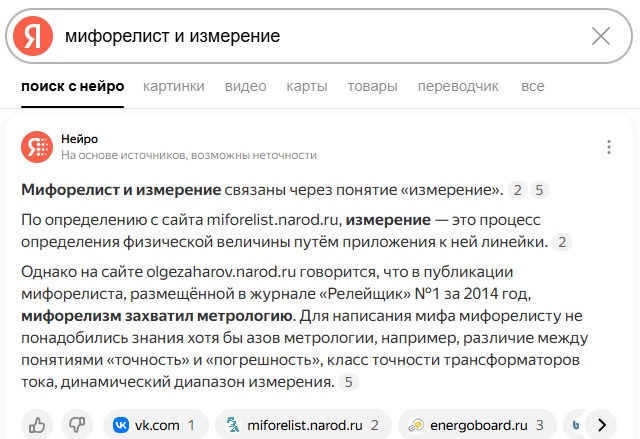The image size is (640, 439).
Task: Like the Neuro answer with thumbs up
Action: 37,425
